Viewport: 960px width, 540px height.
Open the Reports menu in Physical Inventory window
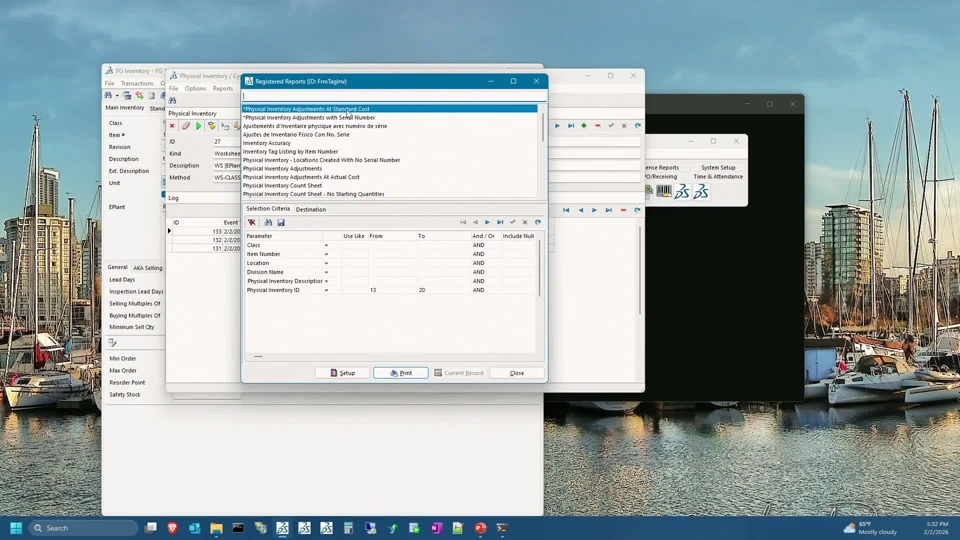[223, 88]
